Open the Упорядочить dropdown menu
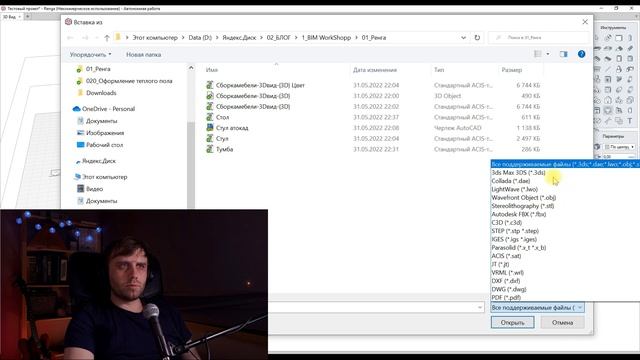The height and width of the screenshot is (360, 640). [90, 54]
